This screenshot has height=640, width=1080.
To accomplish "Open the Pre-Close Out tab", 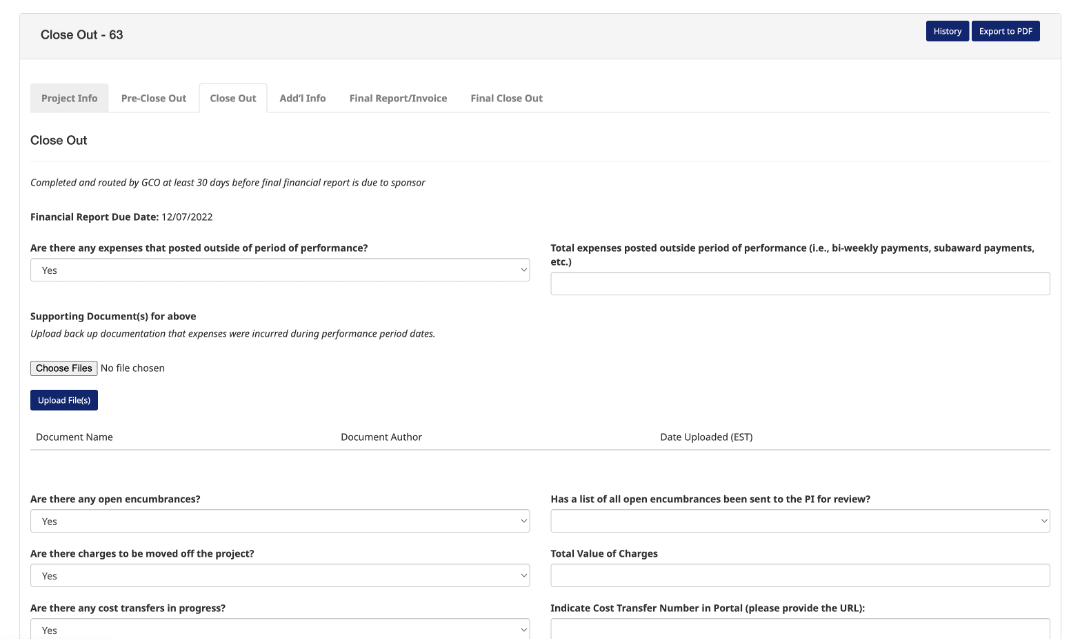I will [153, 98].
